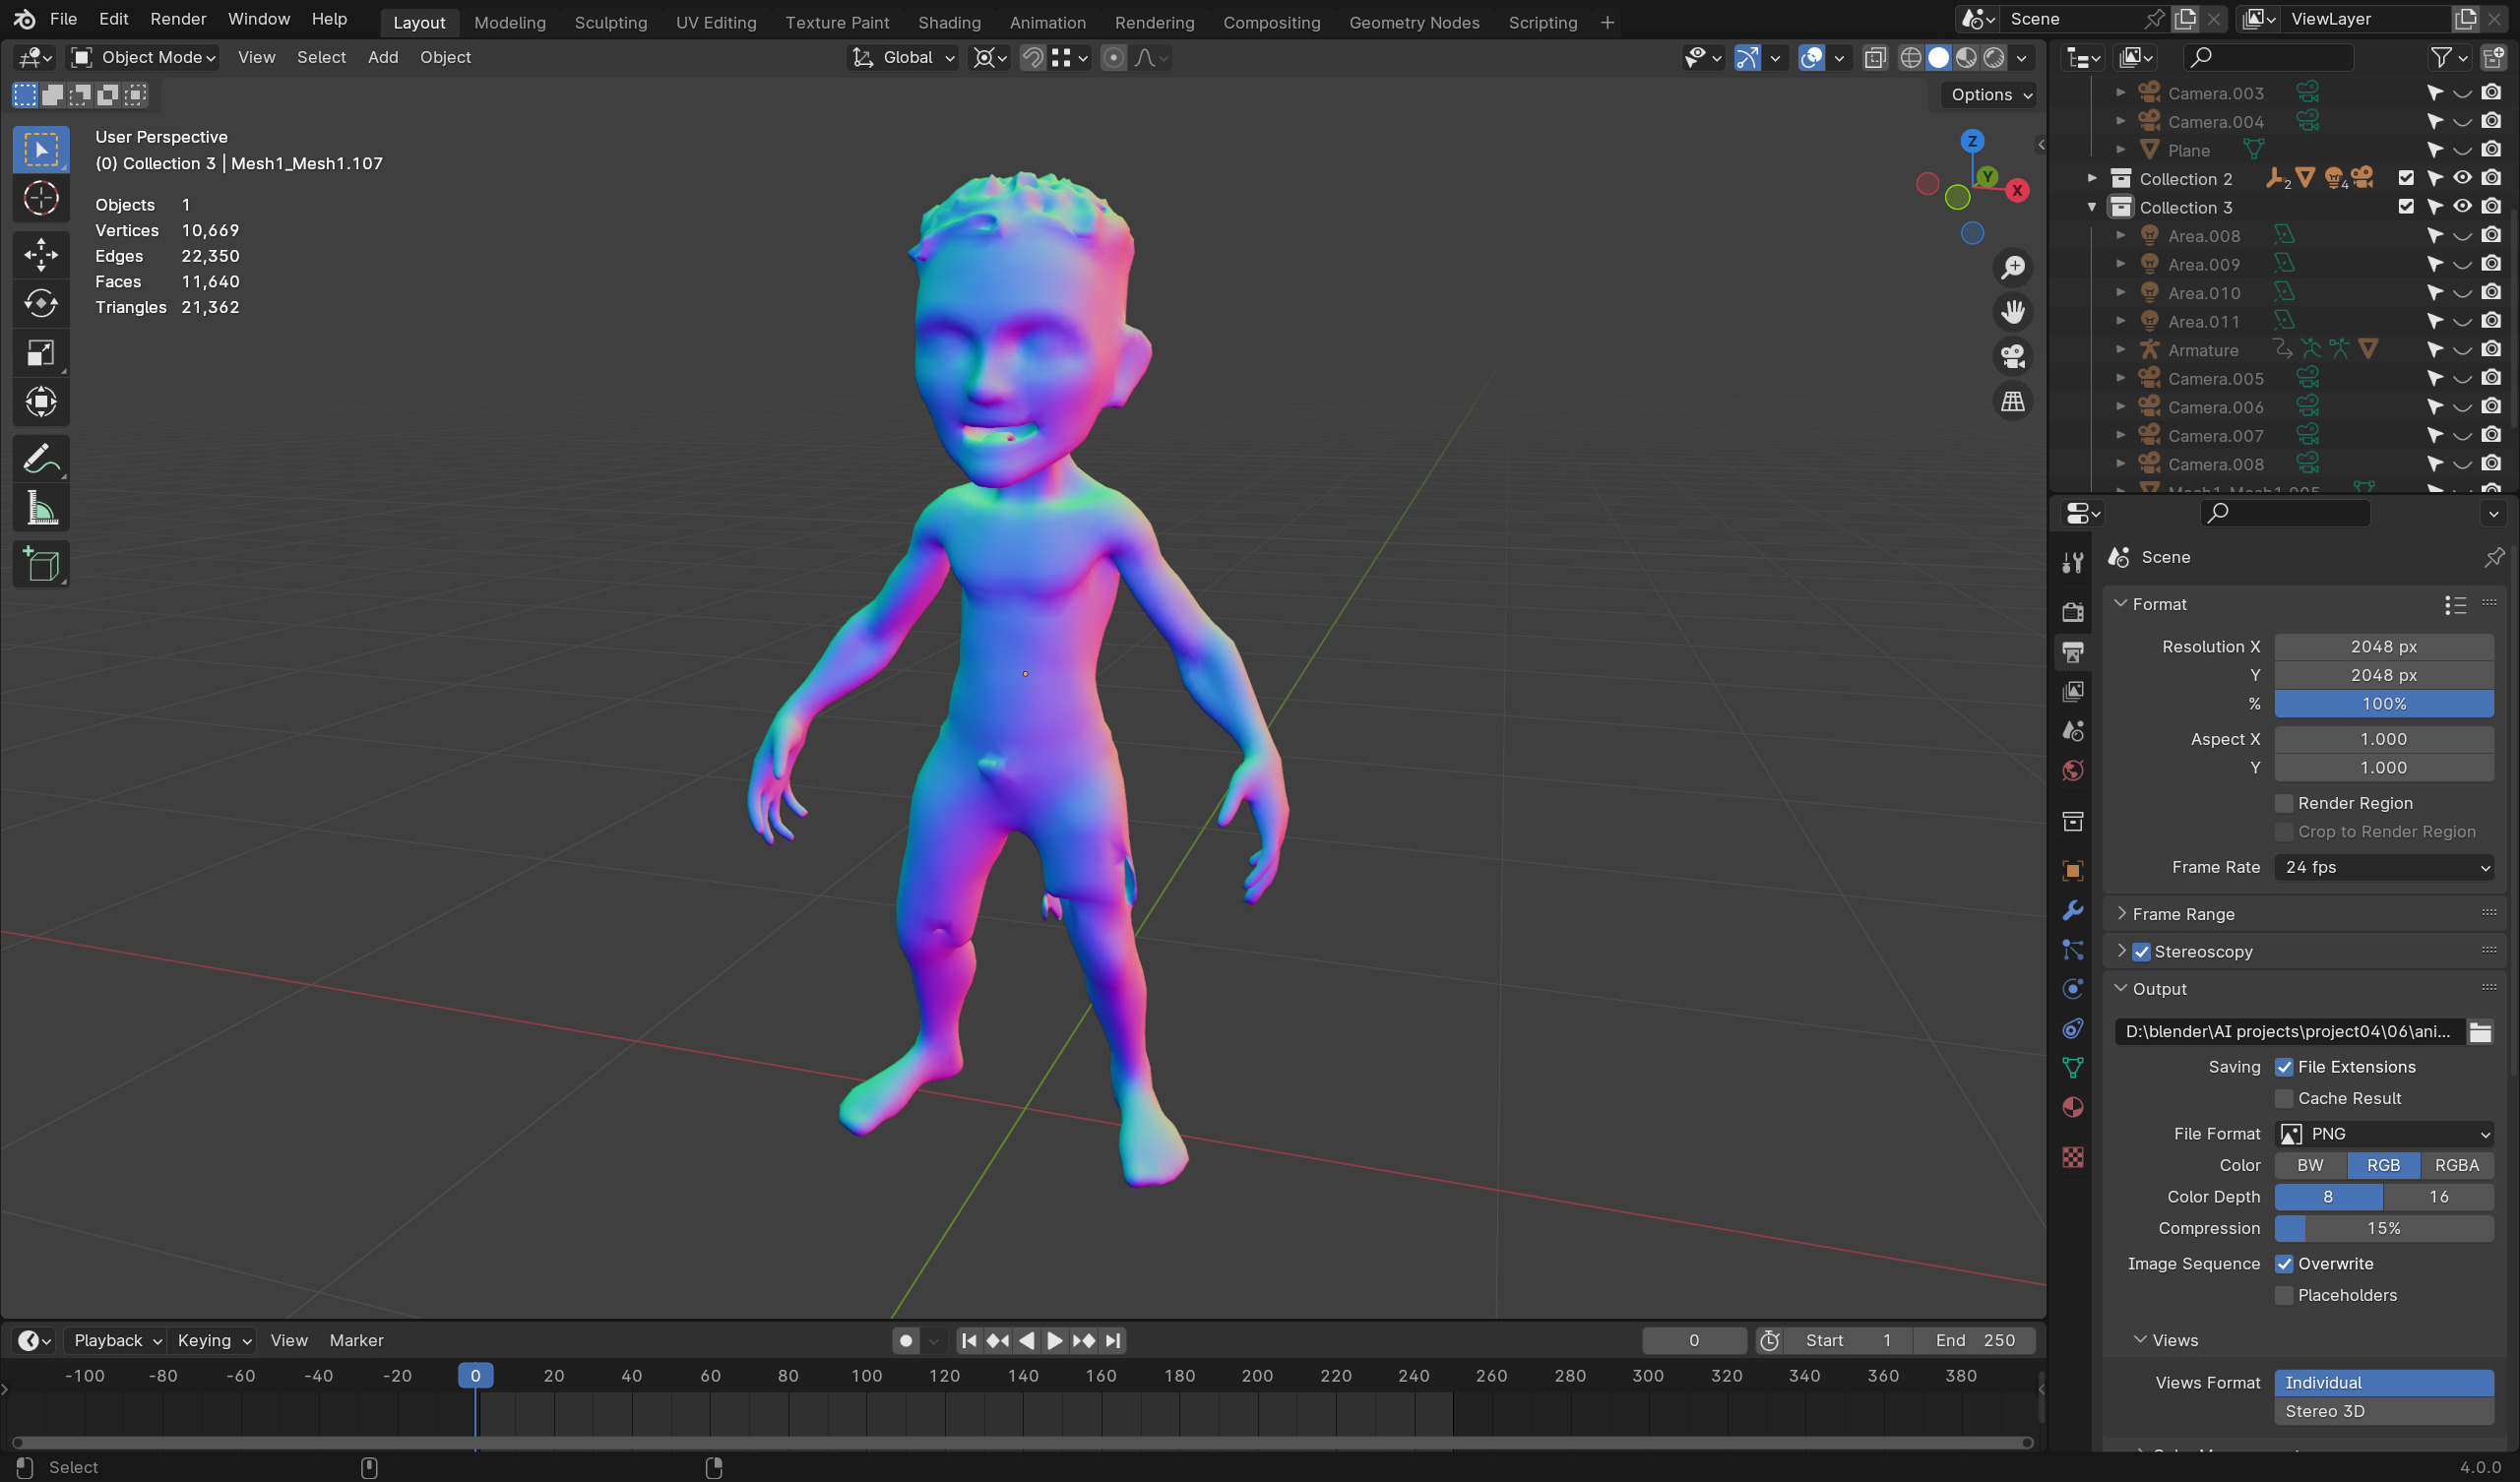Toggle X-ray display

1875,58
